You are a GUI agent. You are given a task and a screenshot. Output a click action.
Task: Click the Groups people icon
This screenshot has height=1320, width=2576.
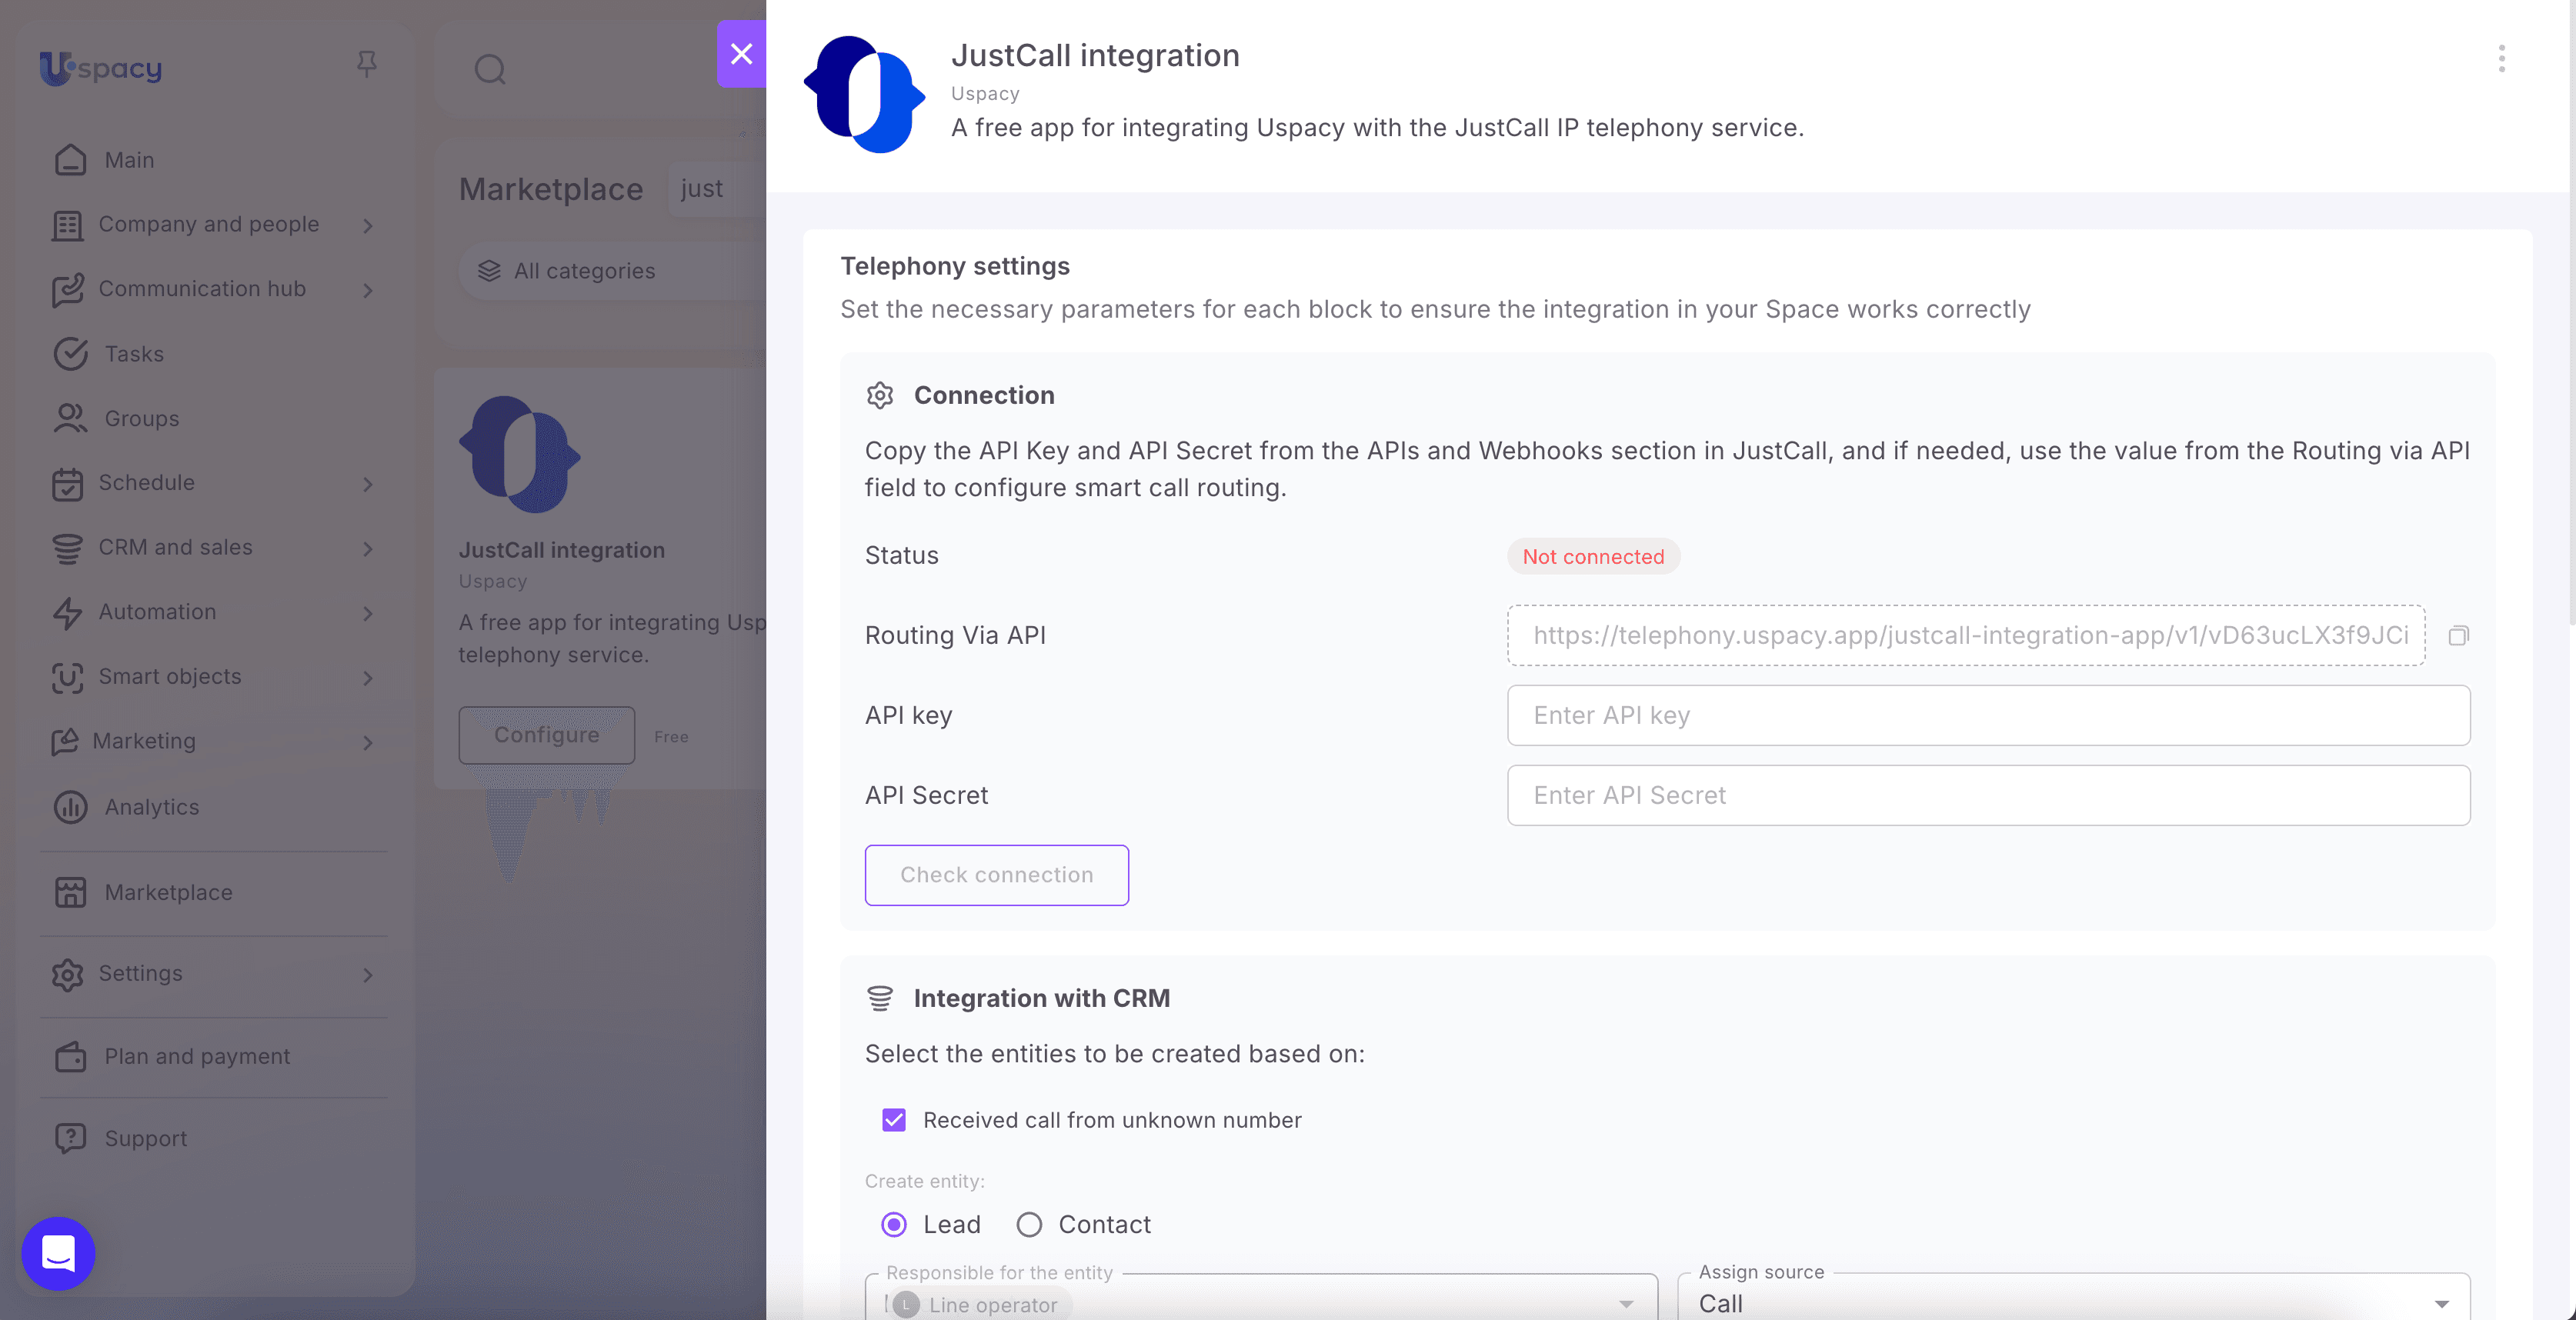pos(70,419)
